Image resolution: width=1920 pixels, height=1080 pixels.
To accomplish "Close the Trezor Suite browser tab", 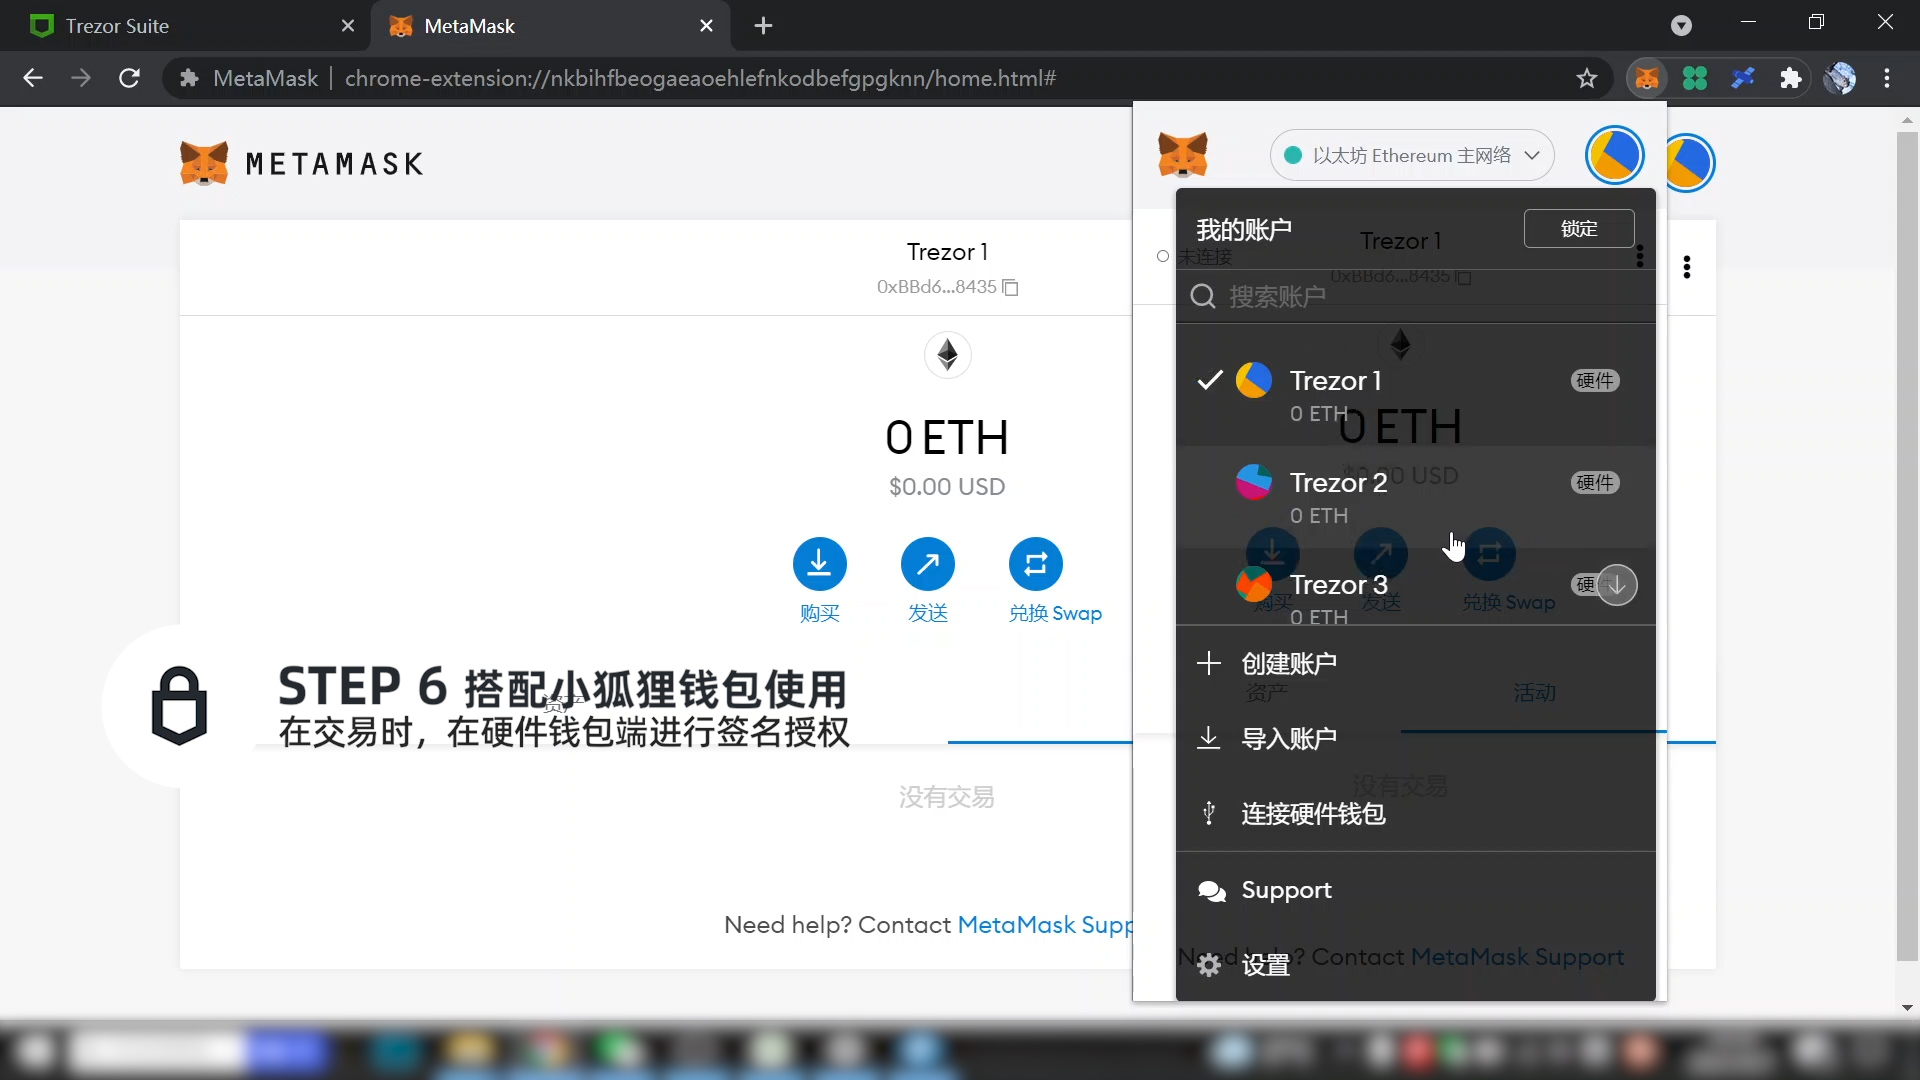I will [x=347, y=26].
